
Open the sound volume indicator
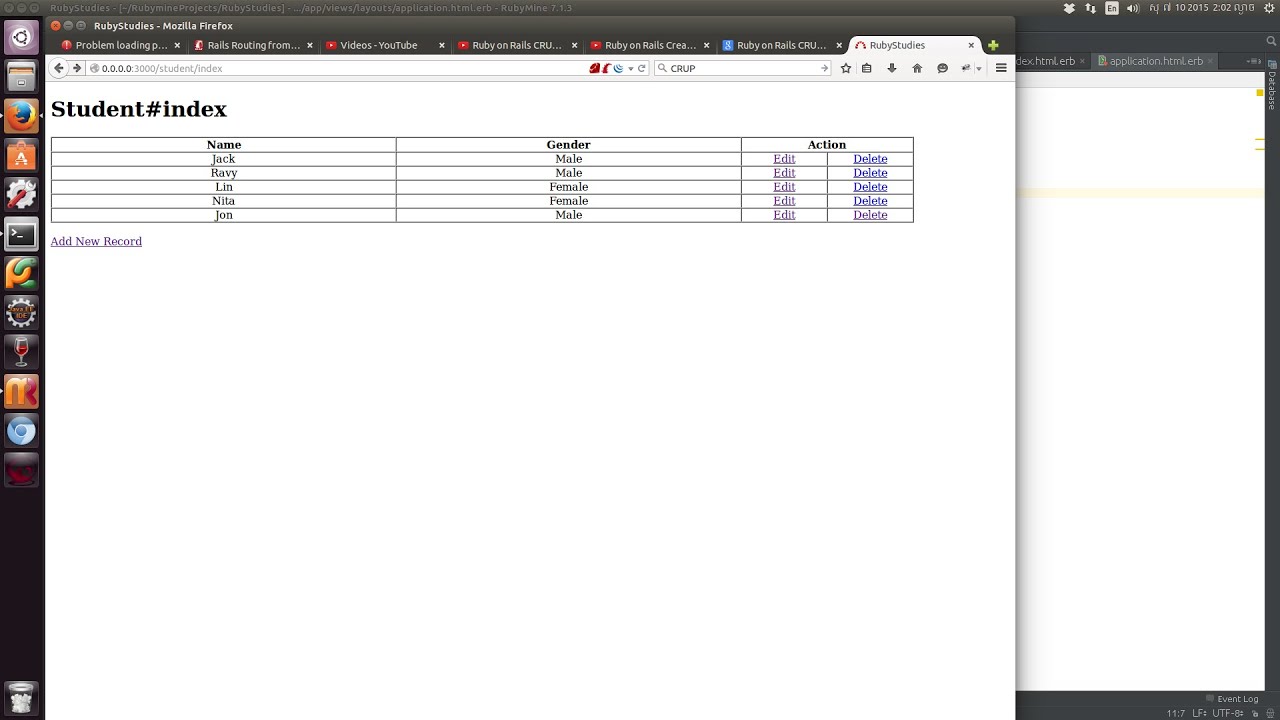pos(1133,8)
